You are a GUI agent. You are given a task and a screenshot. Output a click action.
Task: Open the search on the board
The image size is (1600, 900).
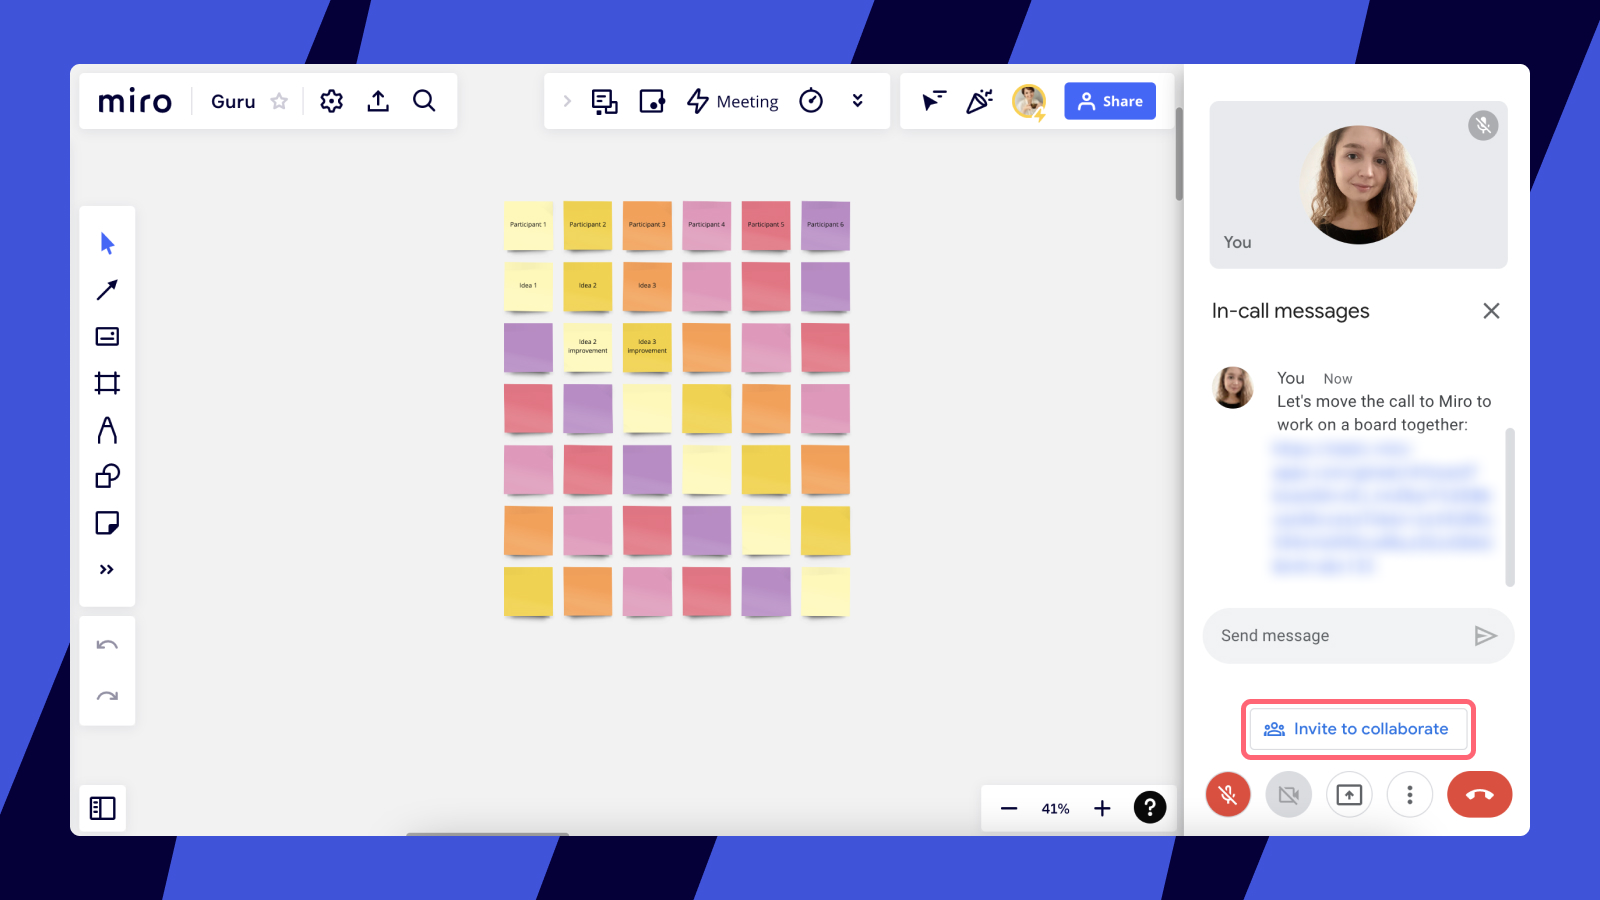tap(424, 101)
